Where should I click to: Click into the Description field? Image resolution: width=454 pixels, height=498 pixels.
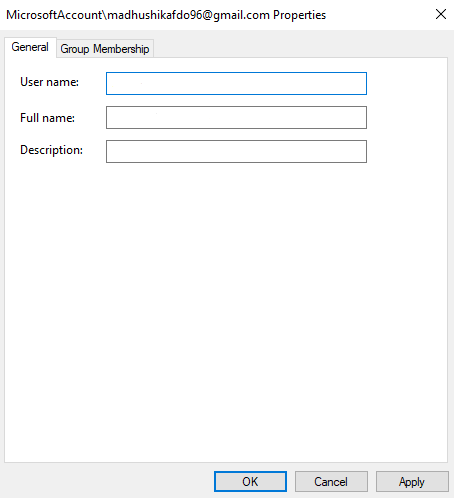tap(236, 151)
